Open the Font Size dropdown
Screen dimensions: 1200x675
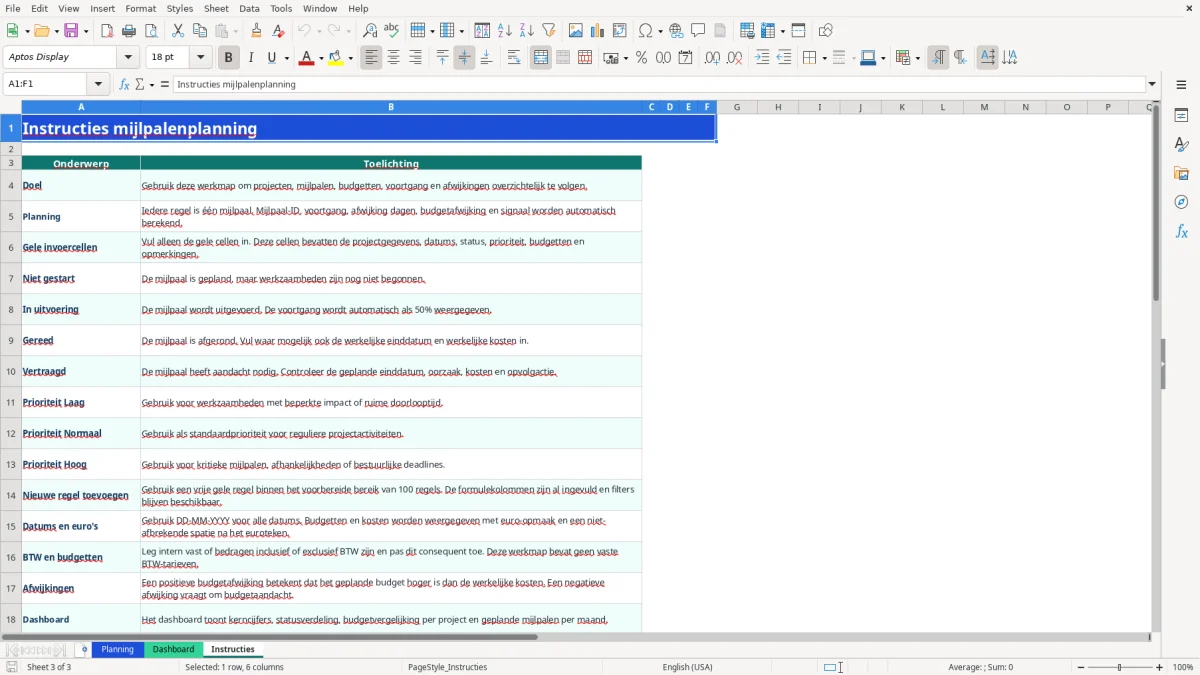200,57
